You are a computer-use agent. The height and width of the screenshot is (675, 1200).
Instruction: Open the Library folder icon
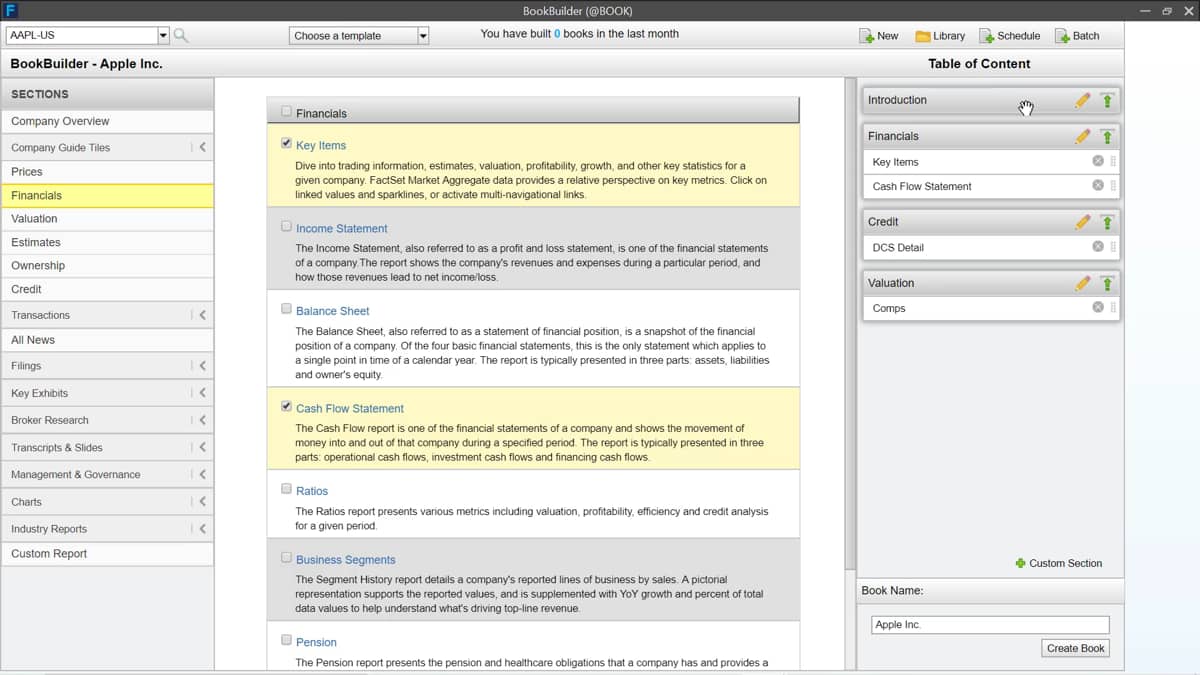click(x=923, y=36)
